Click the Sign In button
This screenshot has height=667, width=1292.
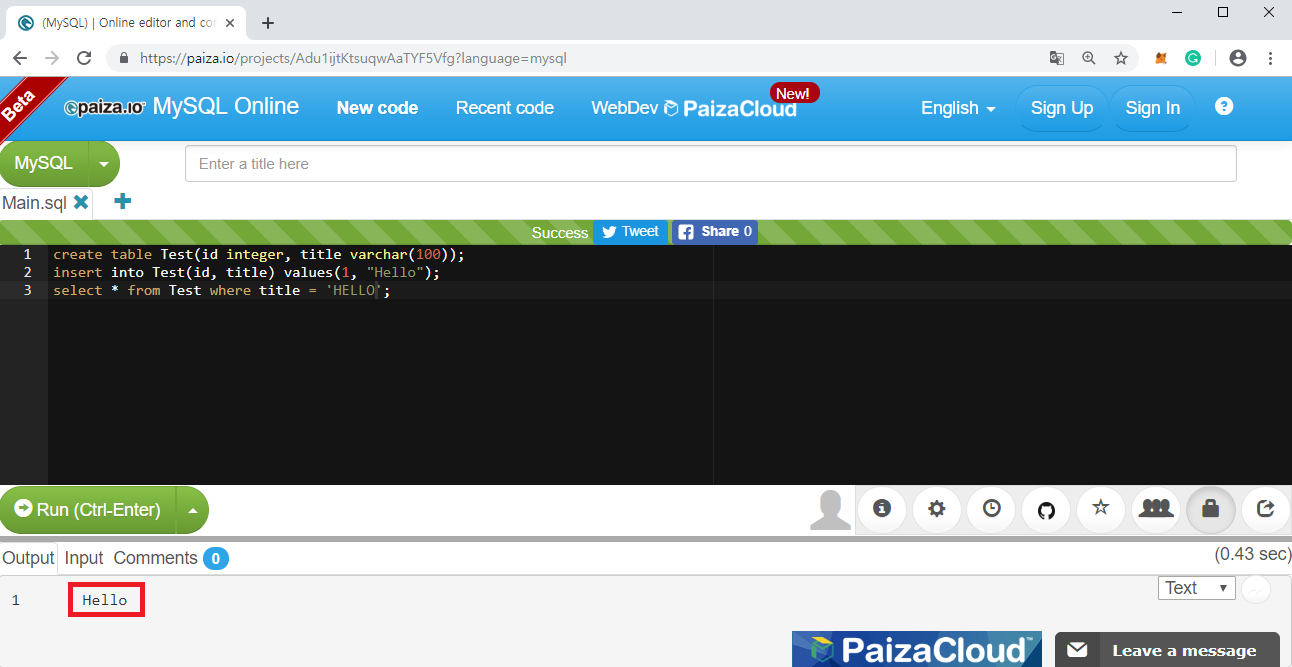[x=1153, y=108]
